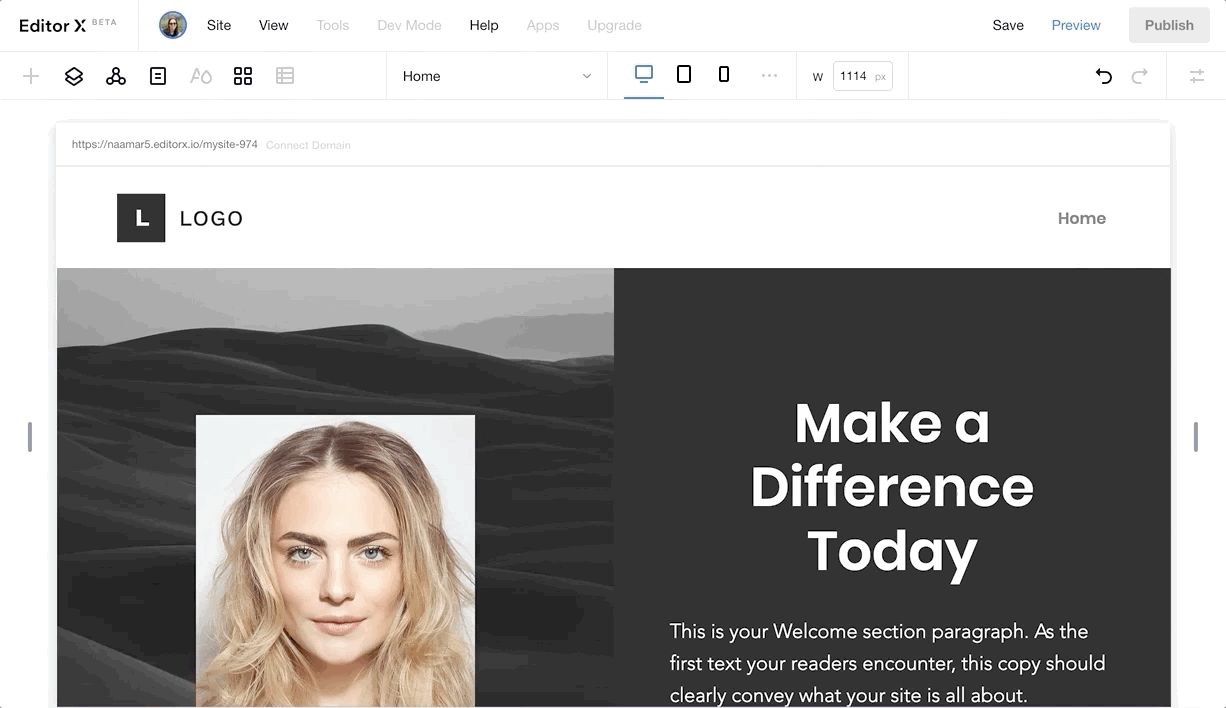Image resolution: width=1226 pixels, height=708 pixels.
Task: Click the Undo arrow
Action: 1104,76
